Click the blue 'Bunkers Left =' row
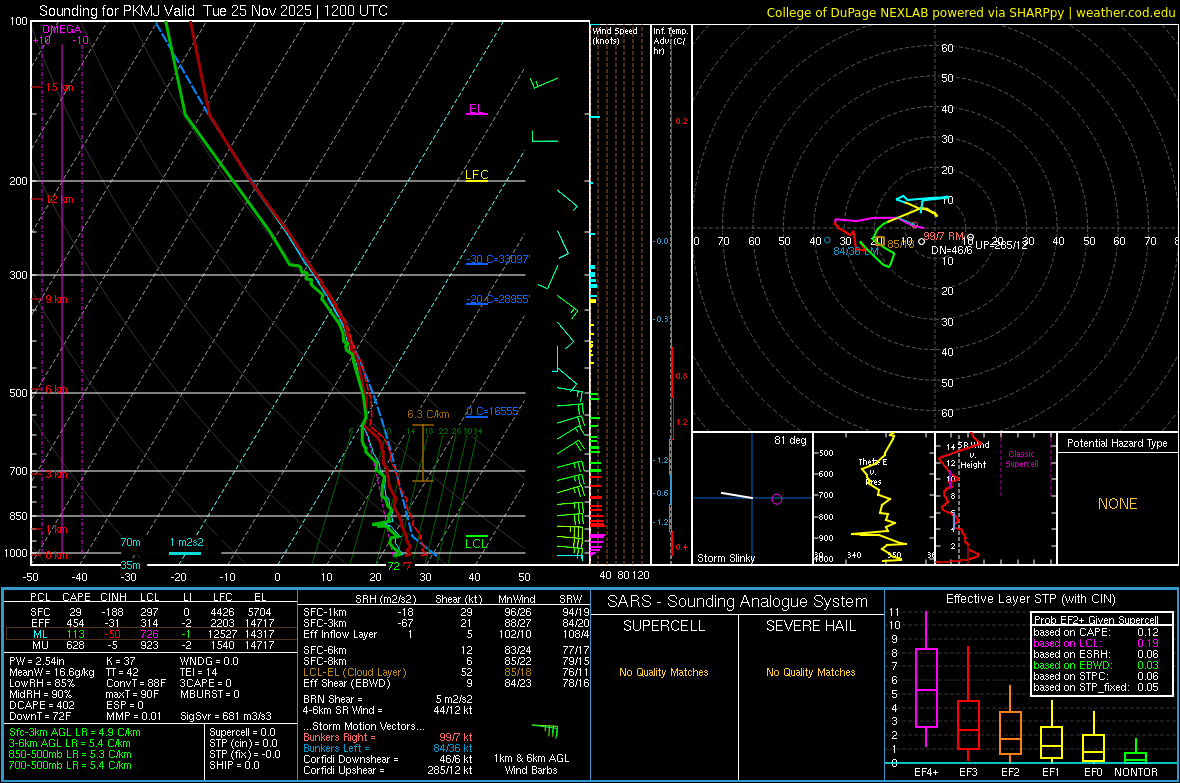This screenshot has height=783, width=1180. coord(388,748)
